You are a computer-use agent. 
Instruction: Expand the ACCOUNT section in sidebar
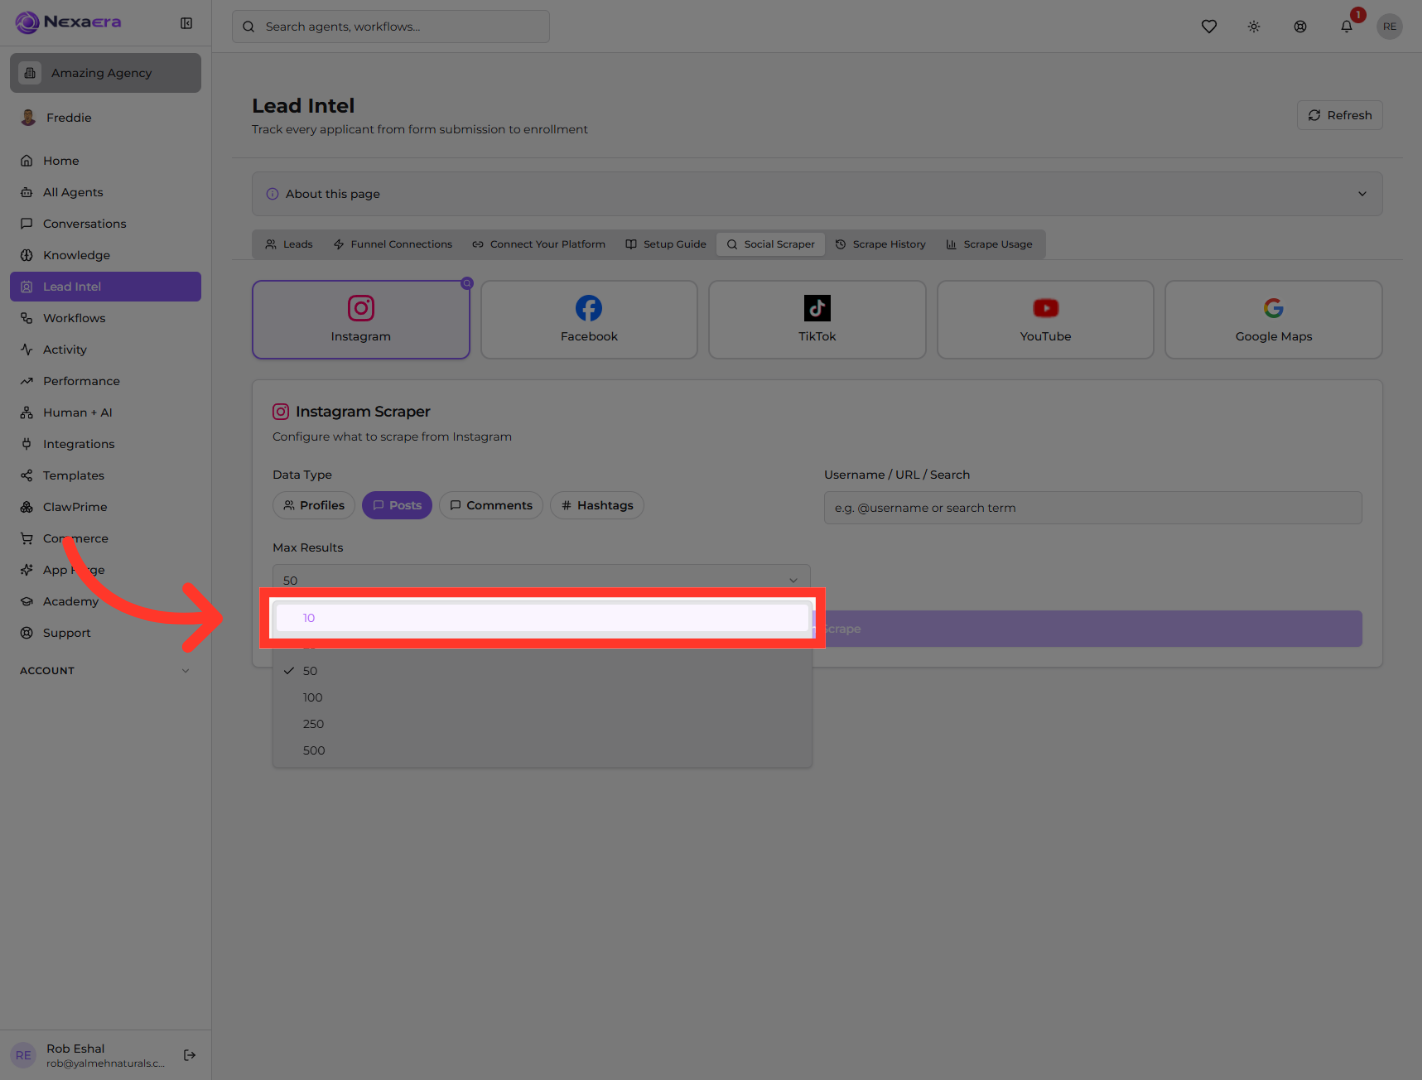(x=105, y=671)
